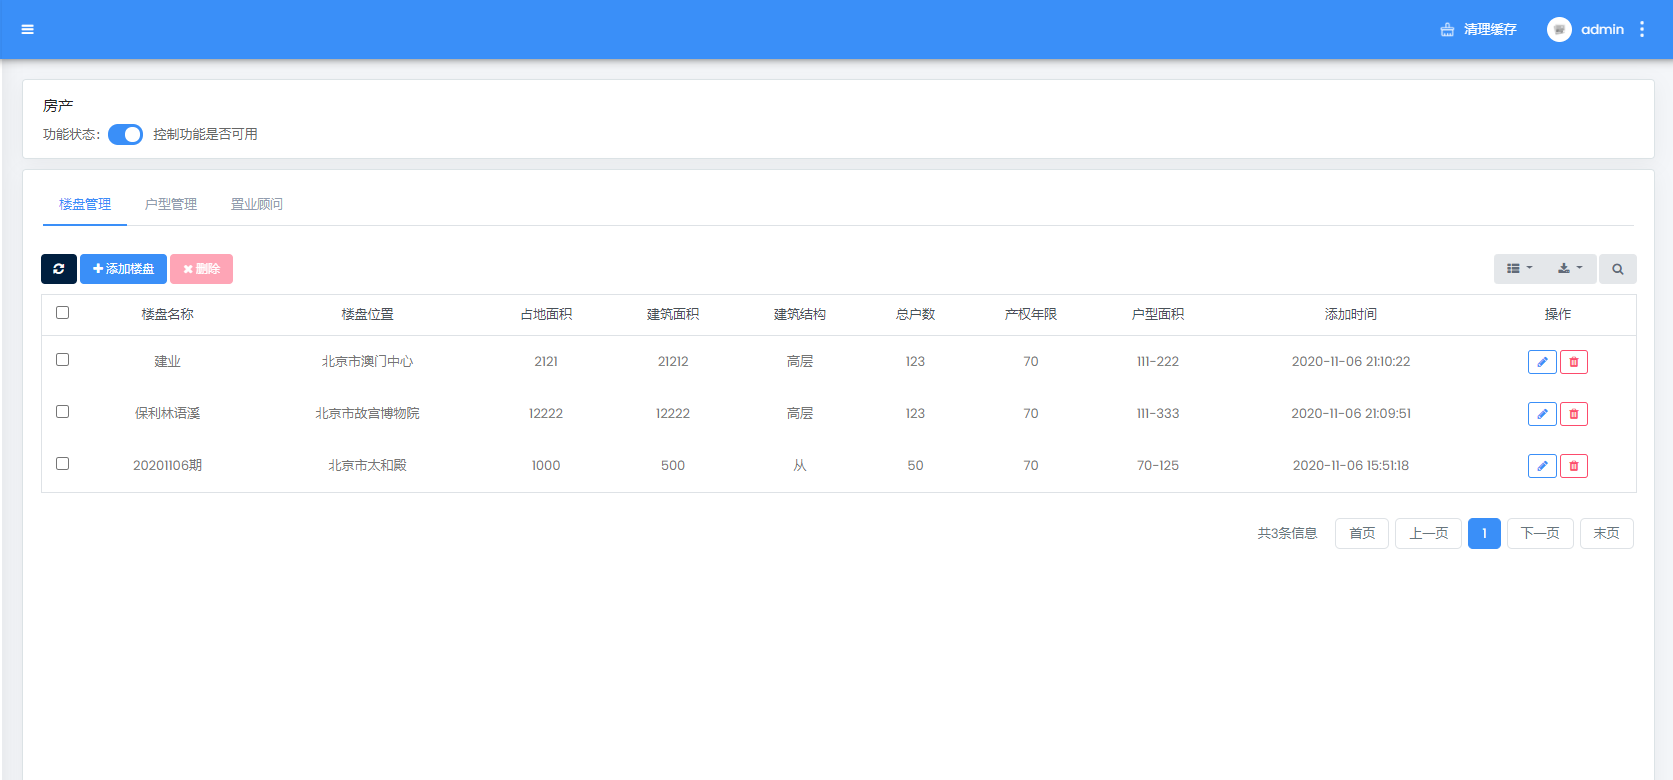Viewport: 1673px width, 780px height.
Task: Open the export data dropdown
Action: [x=1570, y=269]
